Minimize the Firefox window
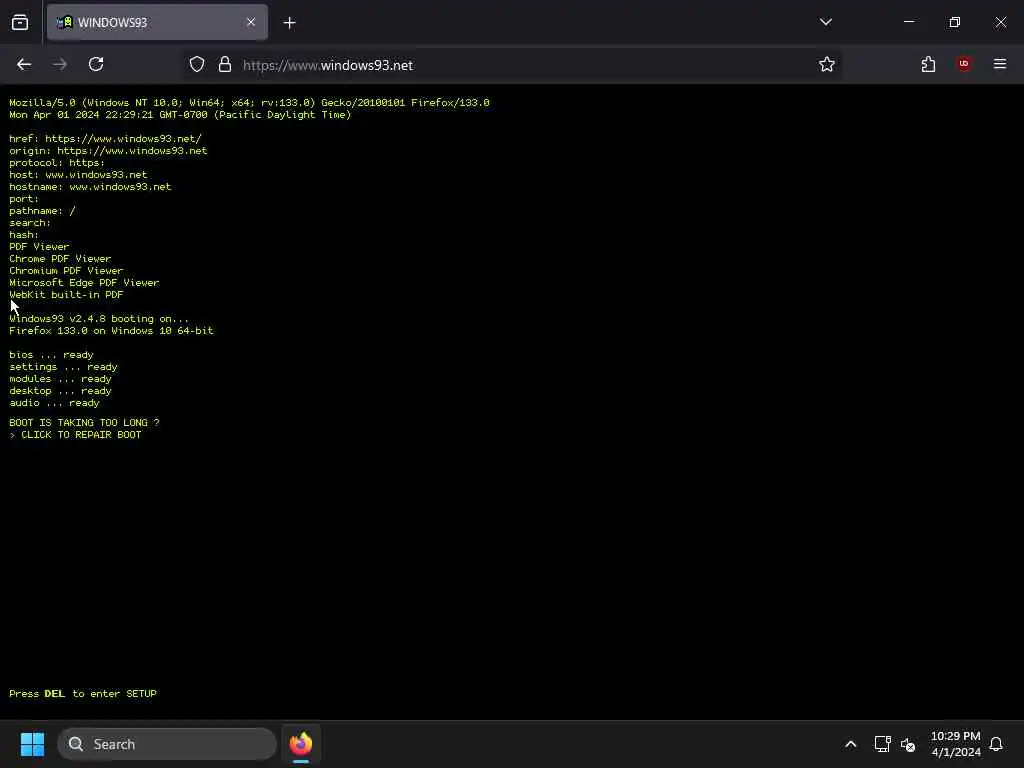The width and height of the screenshot is (1024, 768). [908, 22]
